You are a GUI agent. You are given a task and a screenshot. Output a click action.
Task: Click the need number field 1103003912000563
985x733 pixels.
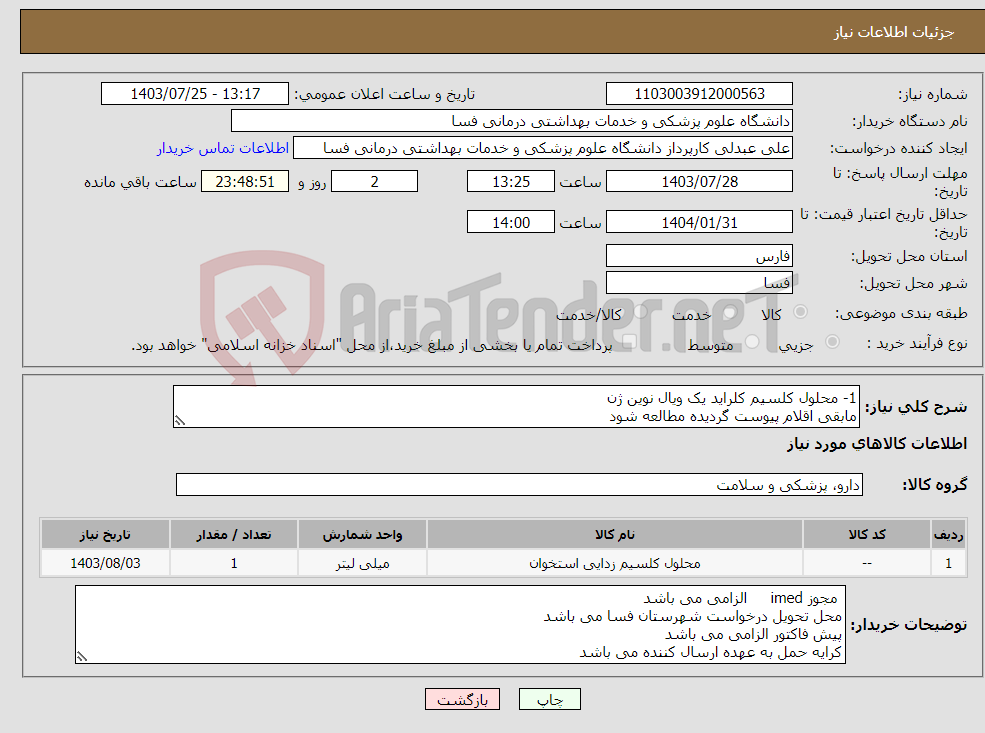699,94
